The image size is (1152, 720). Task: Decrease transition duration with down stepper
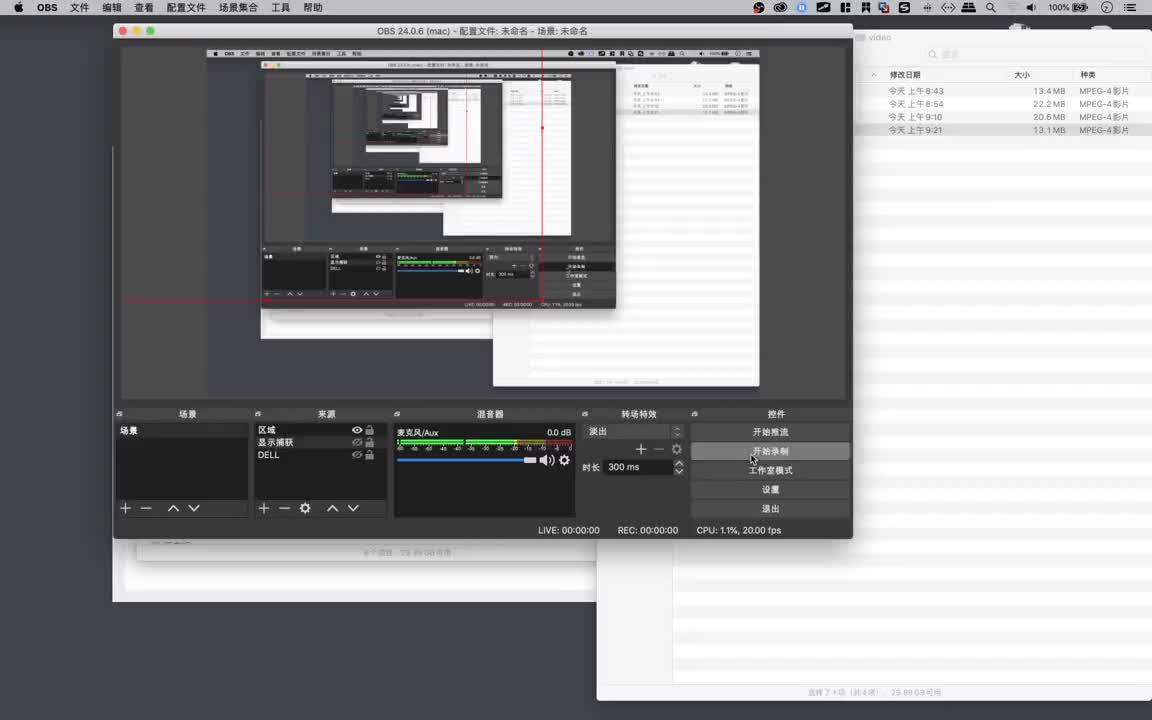679,472
